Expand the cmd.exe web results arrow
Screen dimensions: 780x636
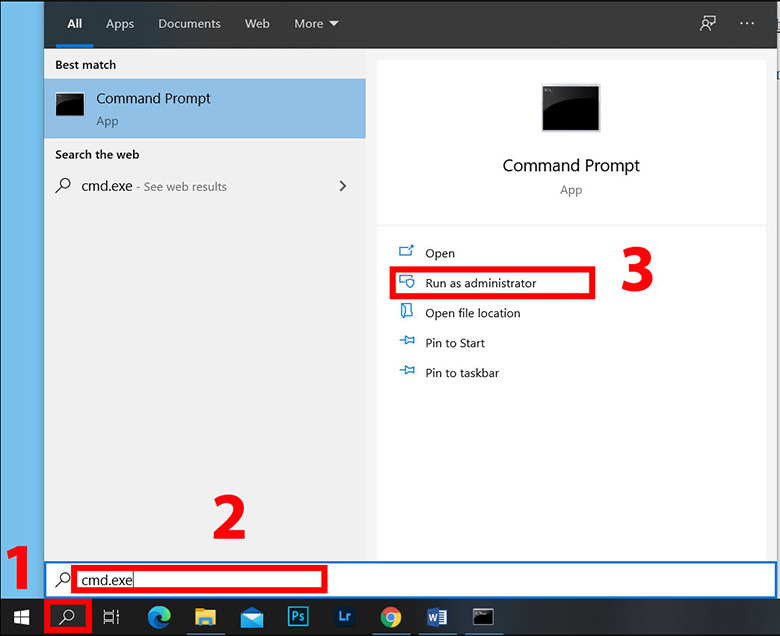[343, 186]
